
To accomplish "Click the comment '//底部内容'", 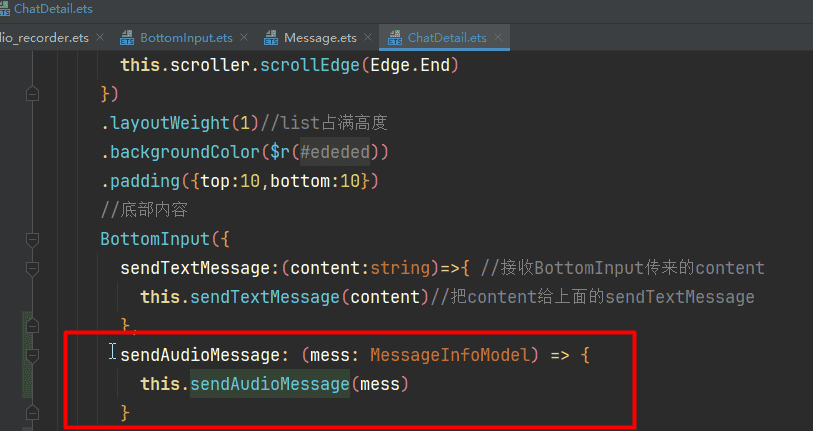I will click(x=144, y=210).
